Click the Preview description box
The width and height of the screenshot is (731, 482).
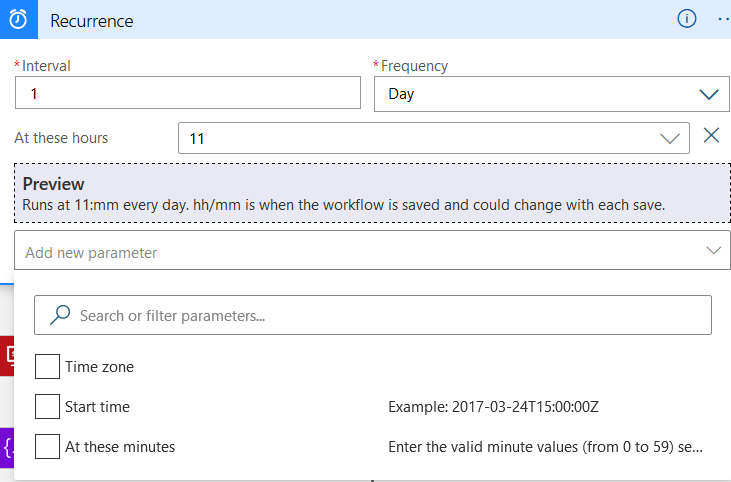pos(372,194)
